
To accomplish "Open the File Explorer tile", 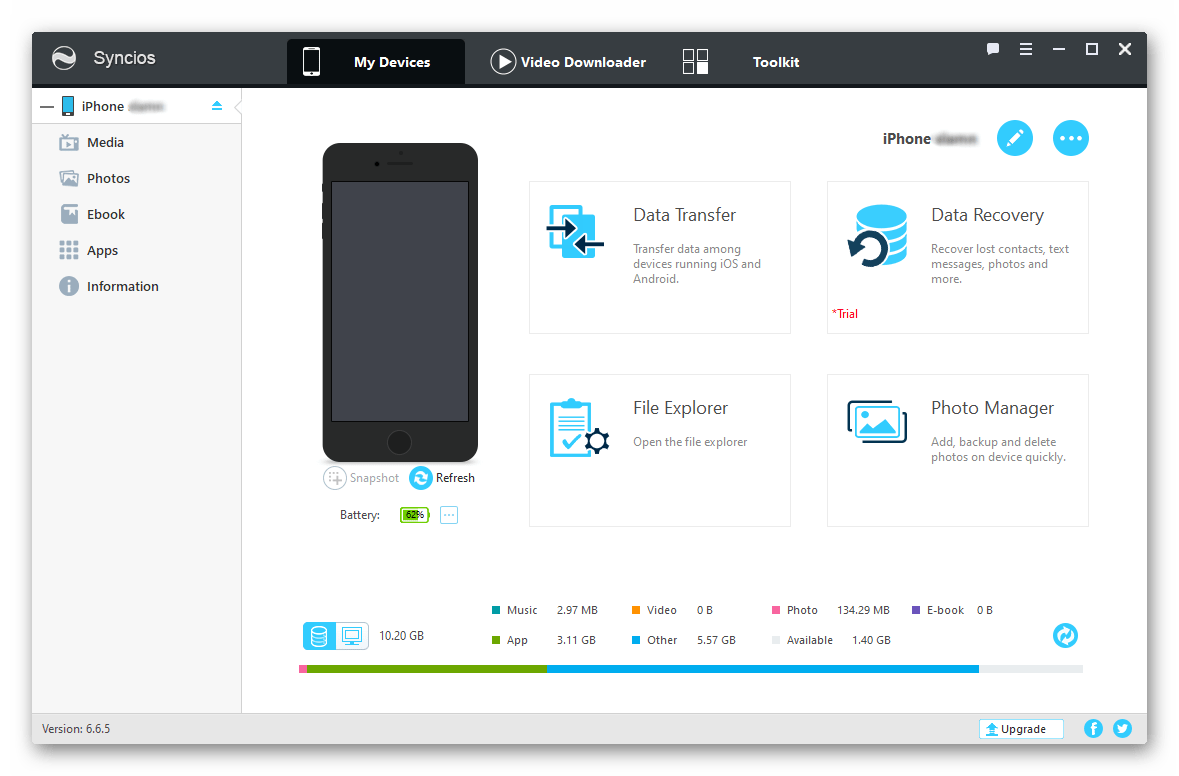I will 659,450.
